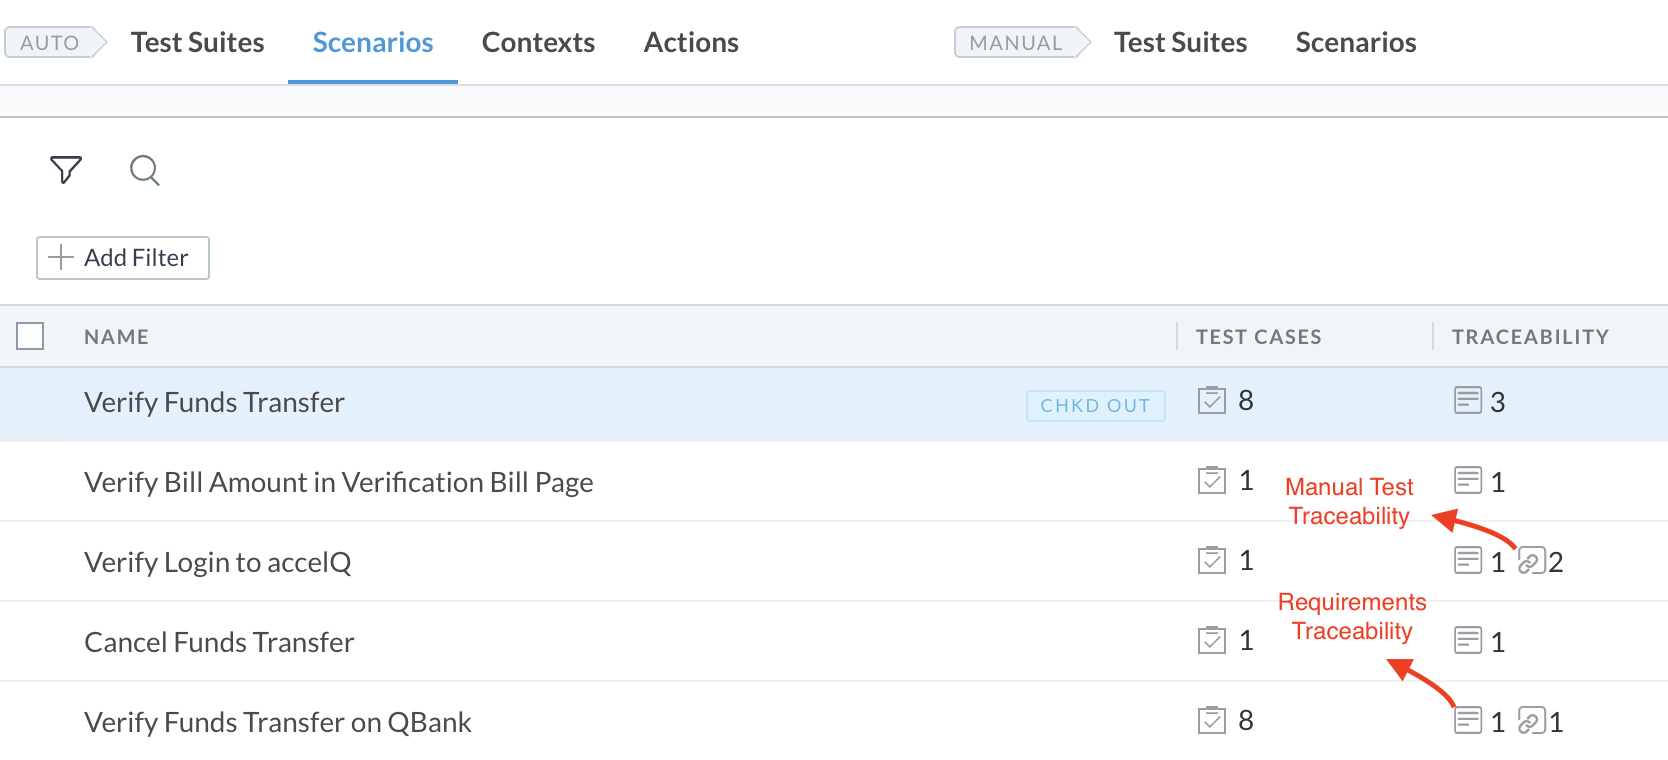Click the MANUAL section tag
The width and height of the screenshot is (1668, 760).
1022,42
